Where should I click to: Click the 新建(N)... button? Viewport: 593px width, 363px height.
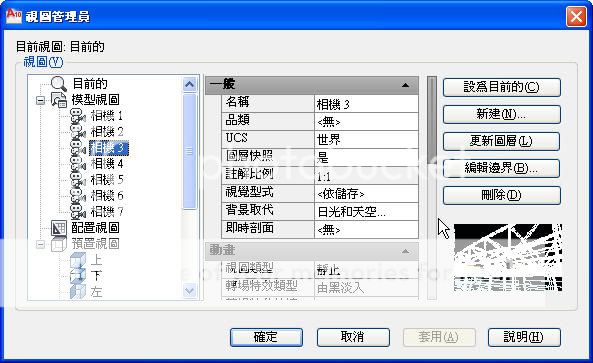click(x=501, y=114)
